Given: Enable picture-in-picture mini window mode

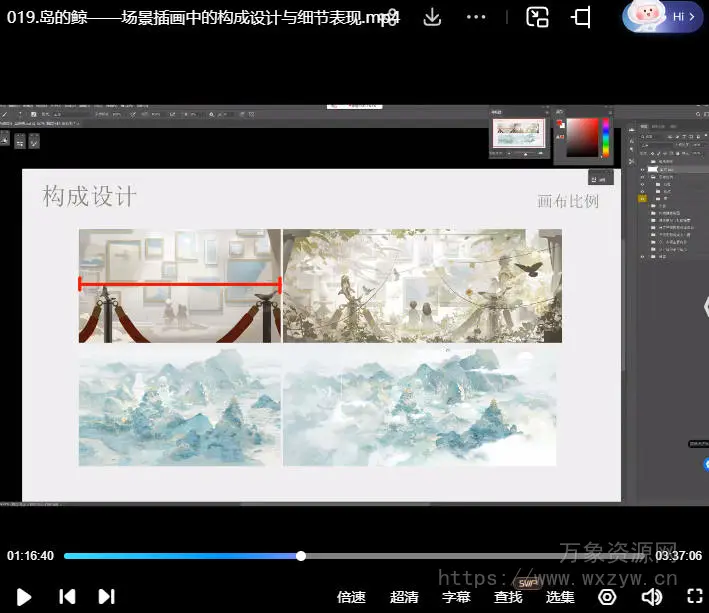Looking at the screenshot, I should [538, 17].
